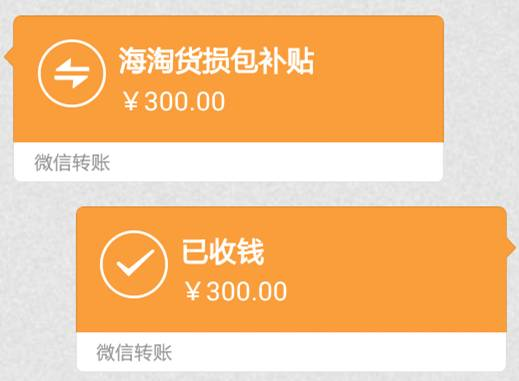Click the ¥300.00 amount in first transfer
This screenshot has width=519, height=381.
pos(174,102)
